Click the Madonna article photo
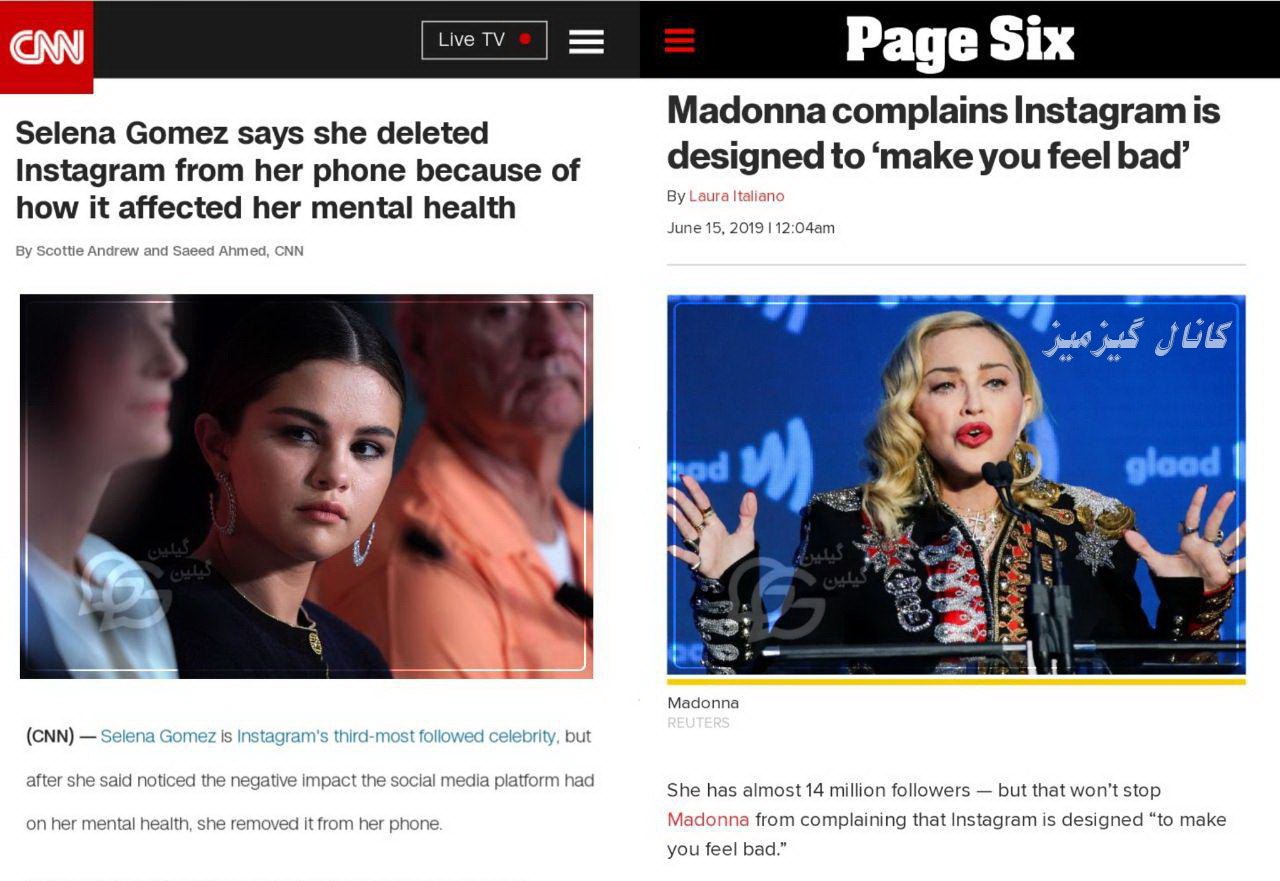1280x881 pixels. point(956,487)
